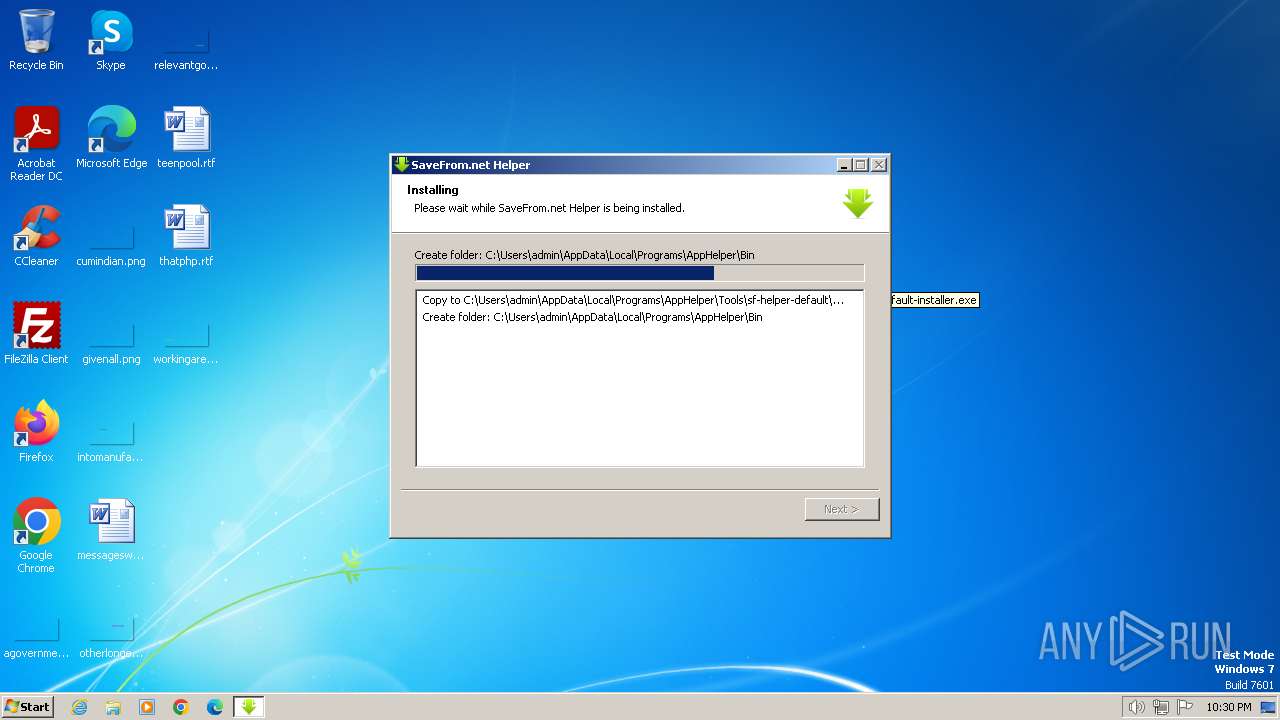1280x720 pixels.
Task: Open the clock showing 10:30 PM
Action: pos(1228,707)
